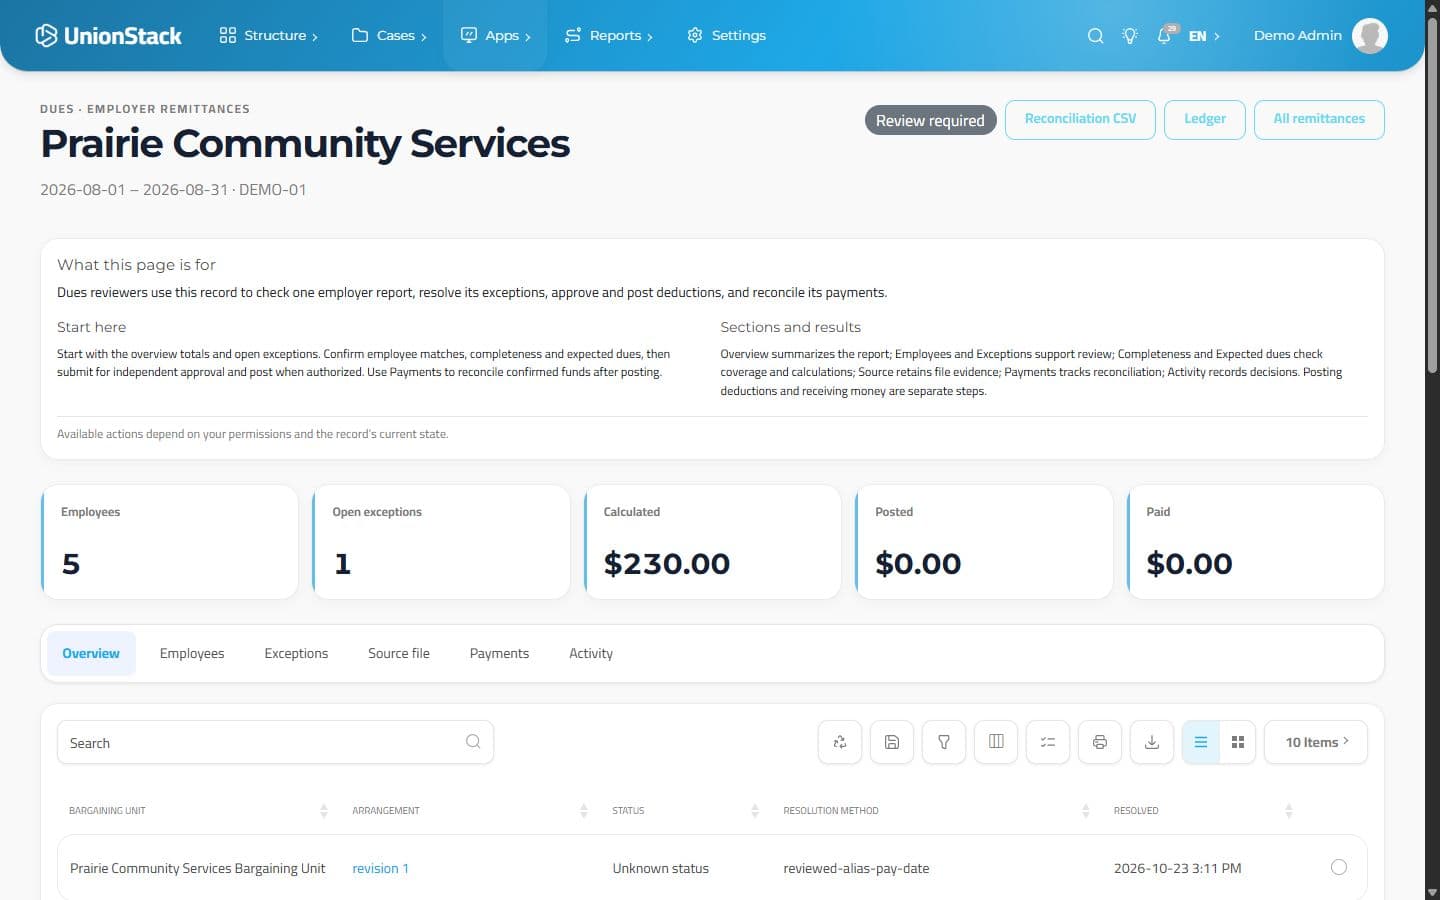This screenshot has width=1440, height=900.
Task: Open the table filter funnel
Action: [x=944, y=742]
